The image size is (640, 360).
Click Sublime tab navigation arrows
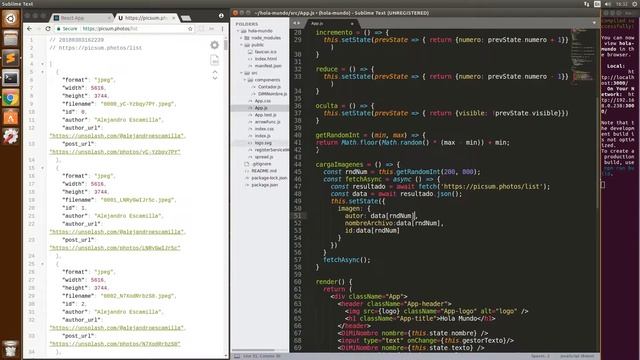point(297,23)
